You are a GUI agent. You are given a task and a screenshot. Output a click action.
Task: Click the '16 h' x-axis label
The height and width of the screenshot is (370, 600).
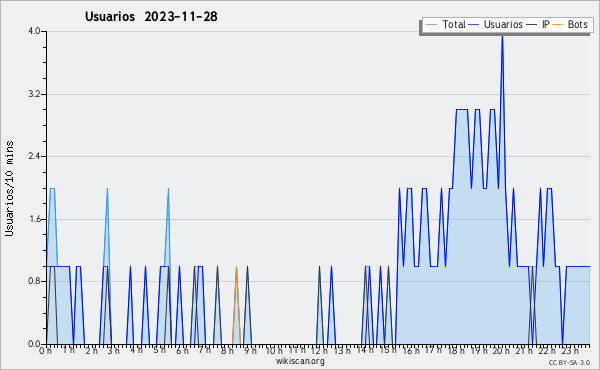tap(411, 351)
